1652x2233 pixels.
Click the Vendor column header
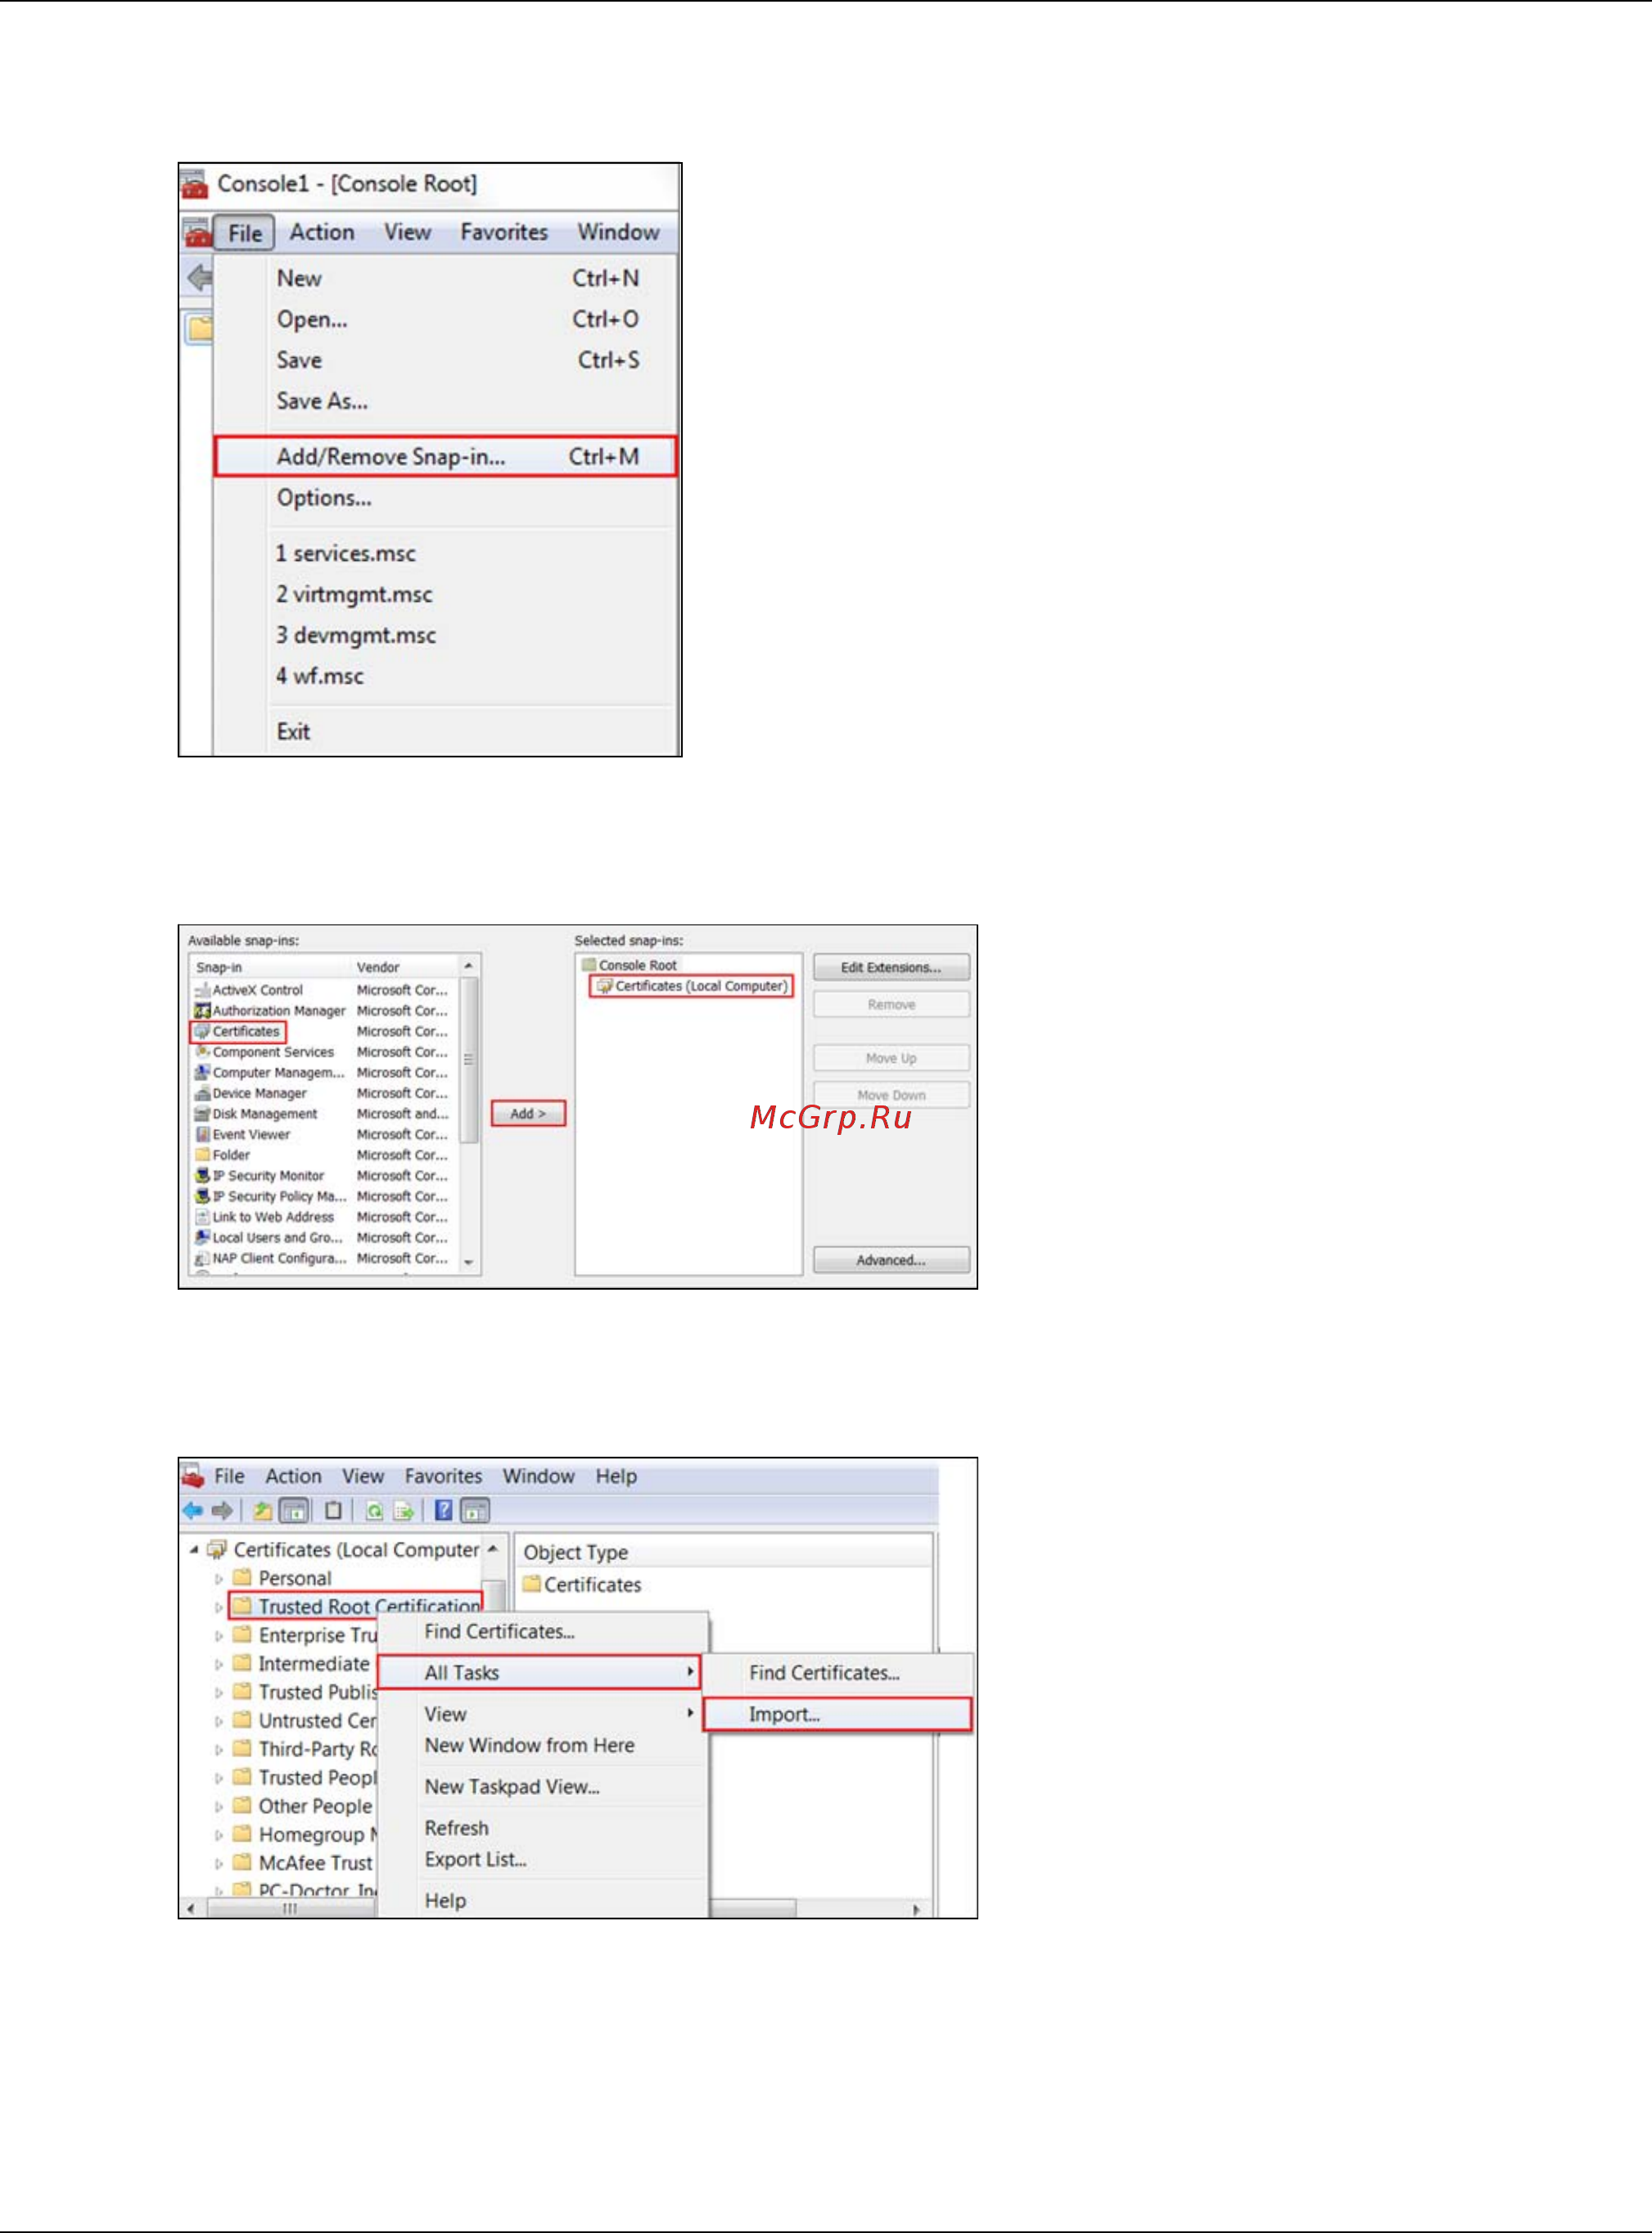click(378, 968)
